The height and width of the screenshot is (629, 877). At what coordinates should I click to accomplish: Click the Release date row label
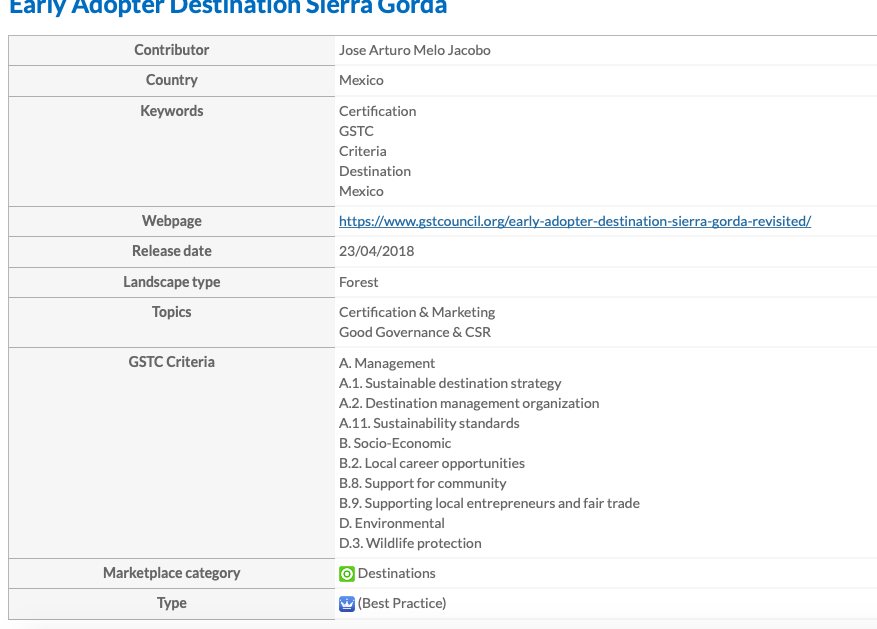pyautogui.click(x=172, y=251)
